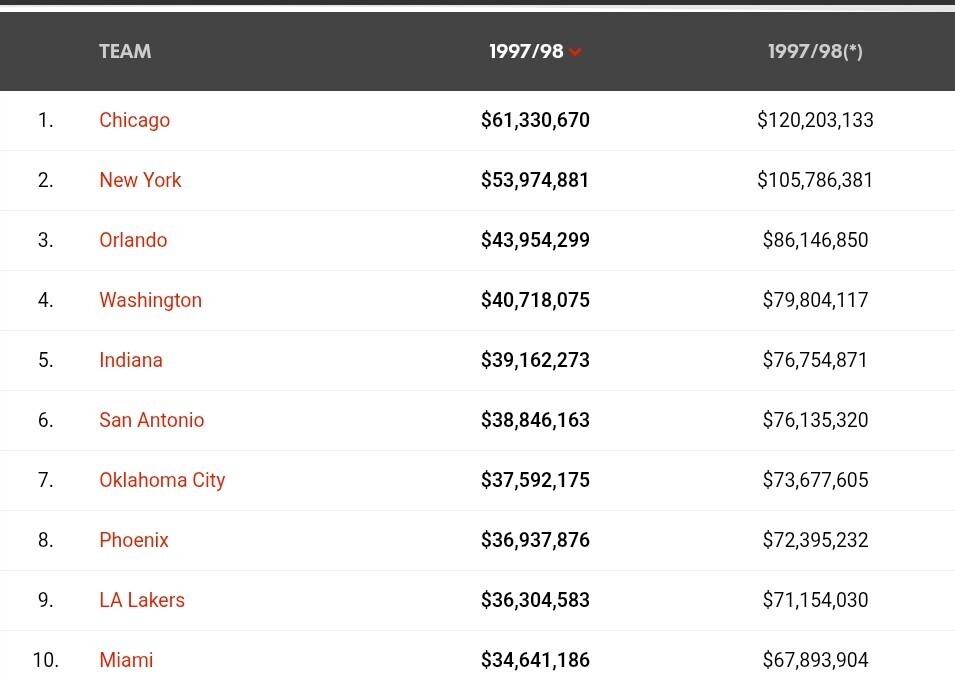Select the Washington team link
Screen dimensions: 955x684
(x=150, y=300)
